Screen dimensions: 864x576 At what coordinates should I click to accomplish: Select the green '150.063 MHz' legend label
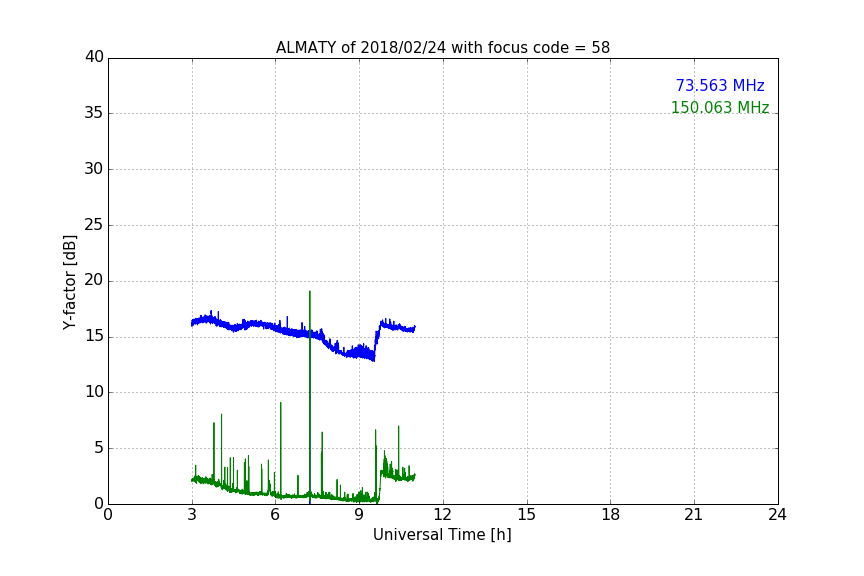pyautogui.click(x=720, y=107)
